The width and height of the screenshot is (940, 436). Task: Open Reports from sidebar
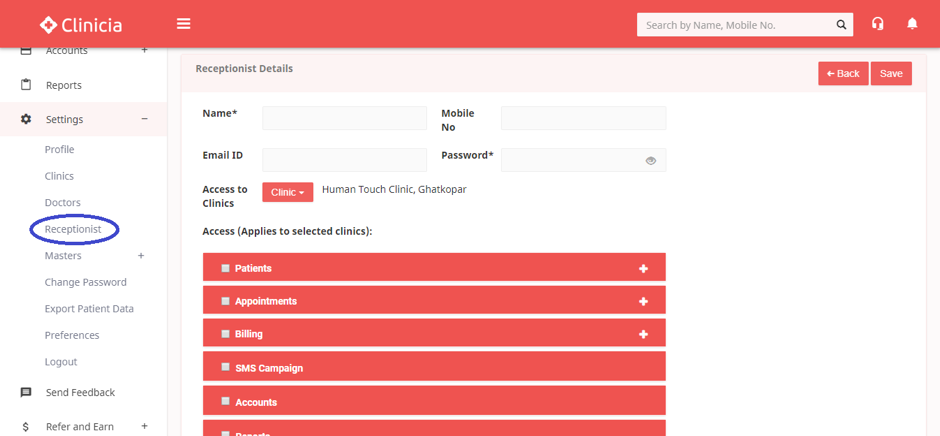pyautogui.click(x=64, y=85)
